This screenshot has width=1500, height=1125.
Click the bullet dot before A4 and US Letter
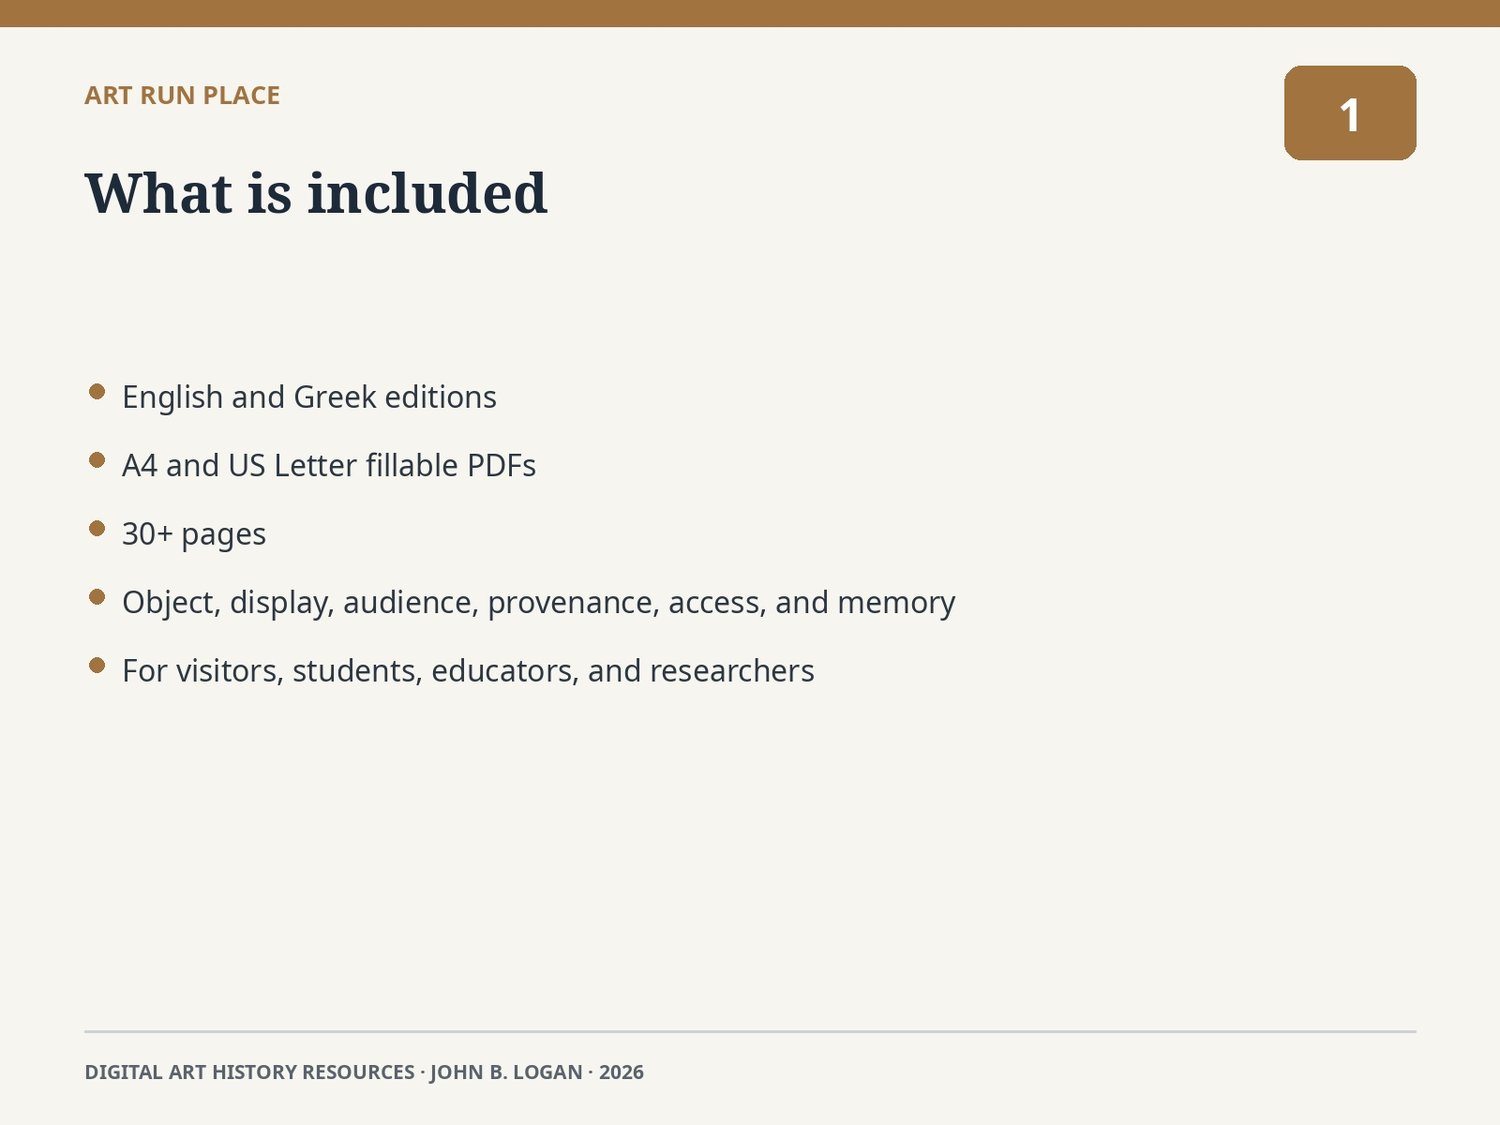97,460
